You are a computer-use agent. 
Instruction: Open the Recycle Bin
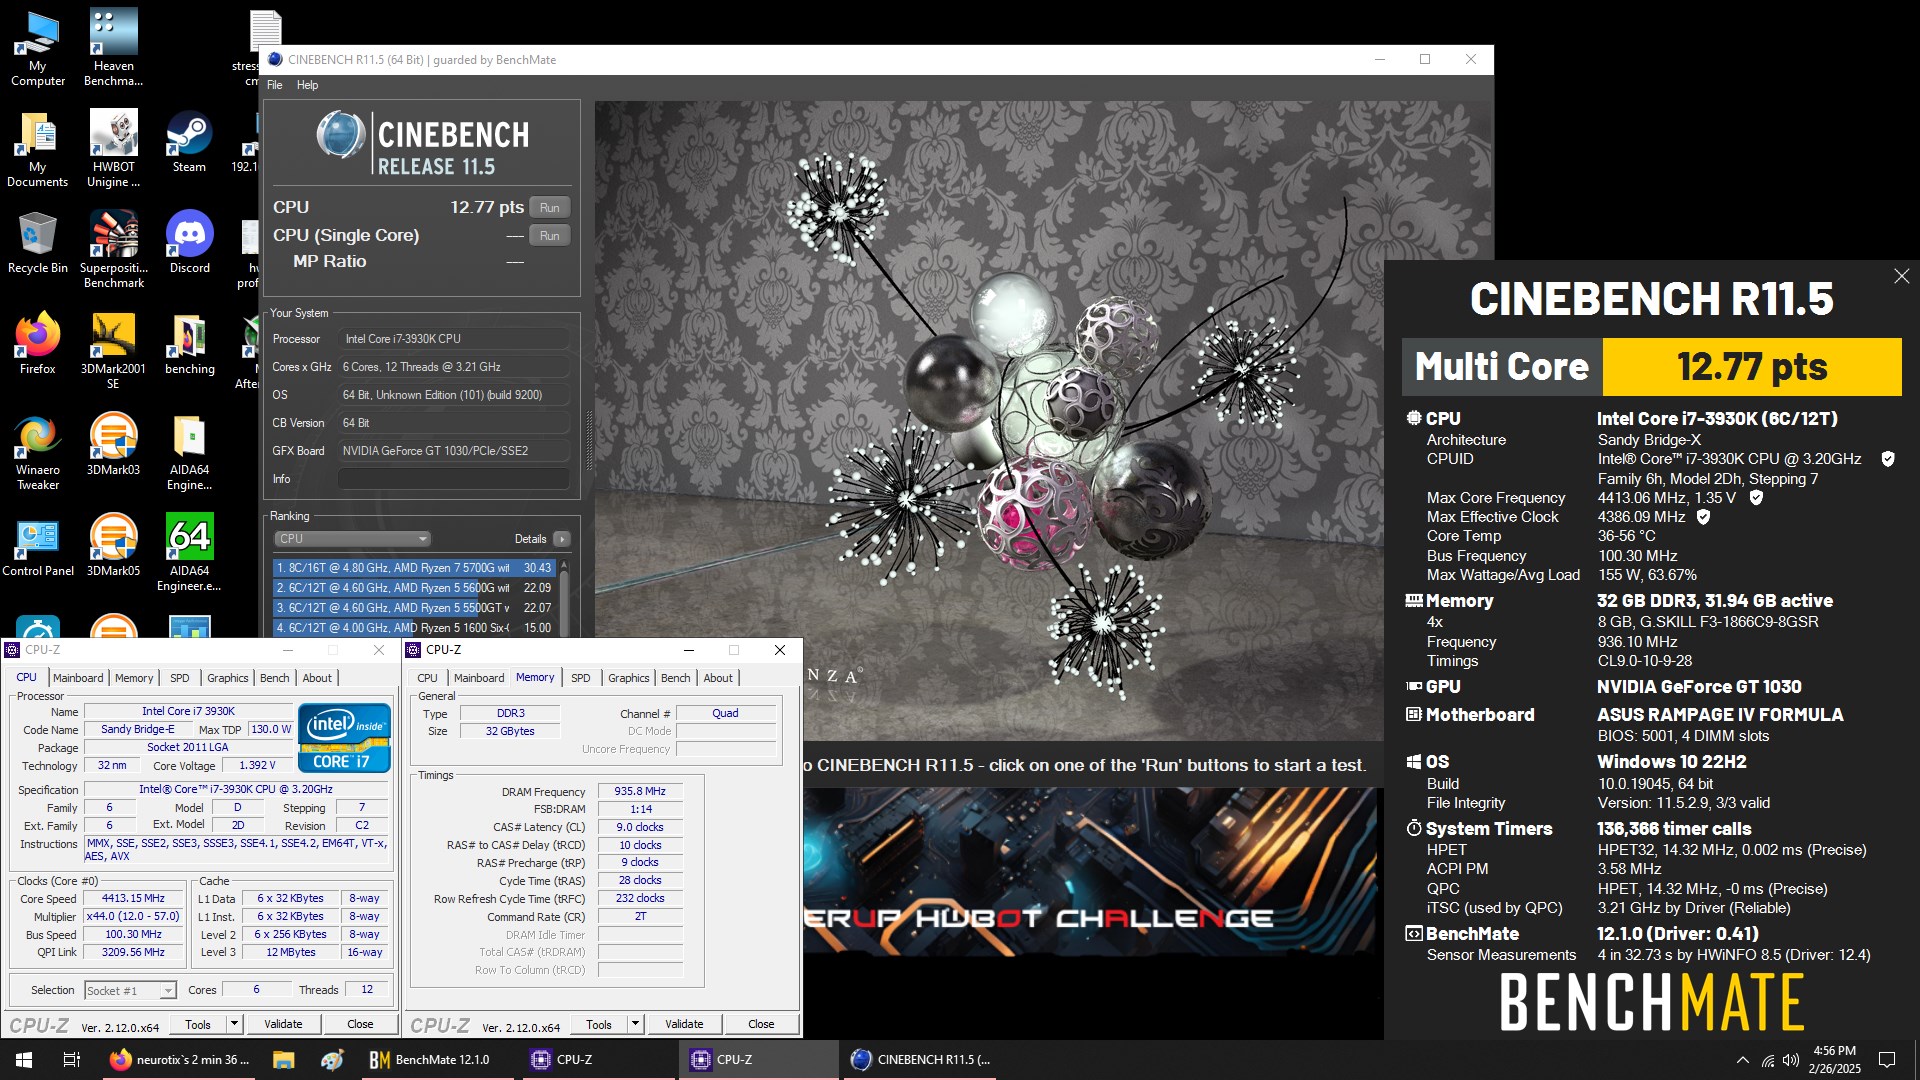[37, 242]
